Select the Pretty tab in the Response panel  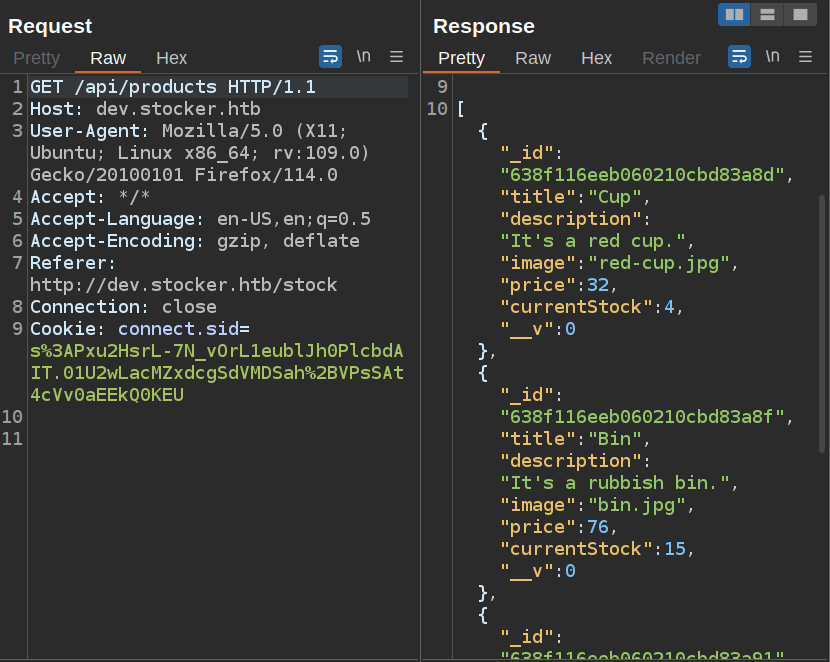coord(461,58)
